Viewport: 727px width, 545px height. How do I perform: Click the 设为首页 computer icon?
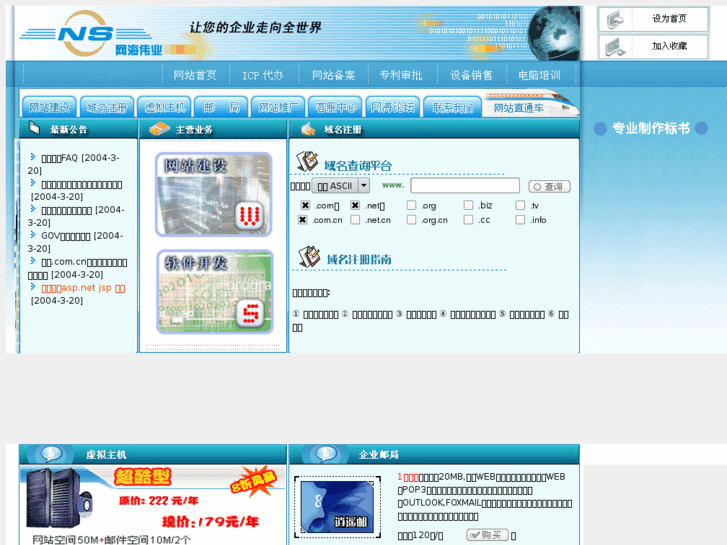615,19
